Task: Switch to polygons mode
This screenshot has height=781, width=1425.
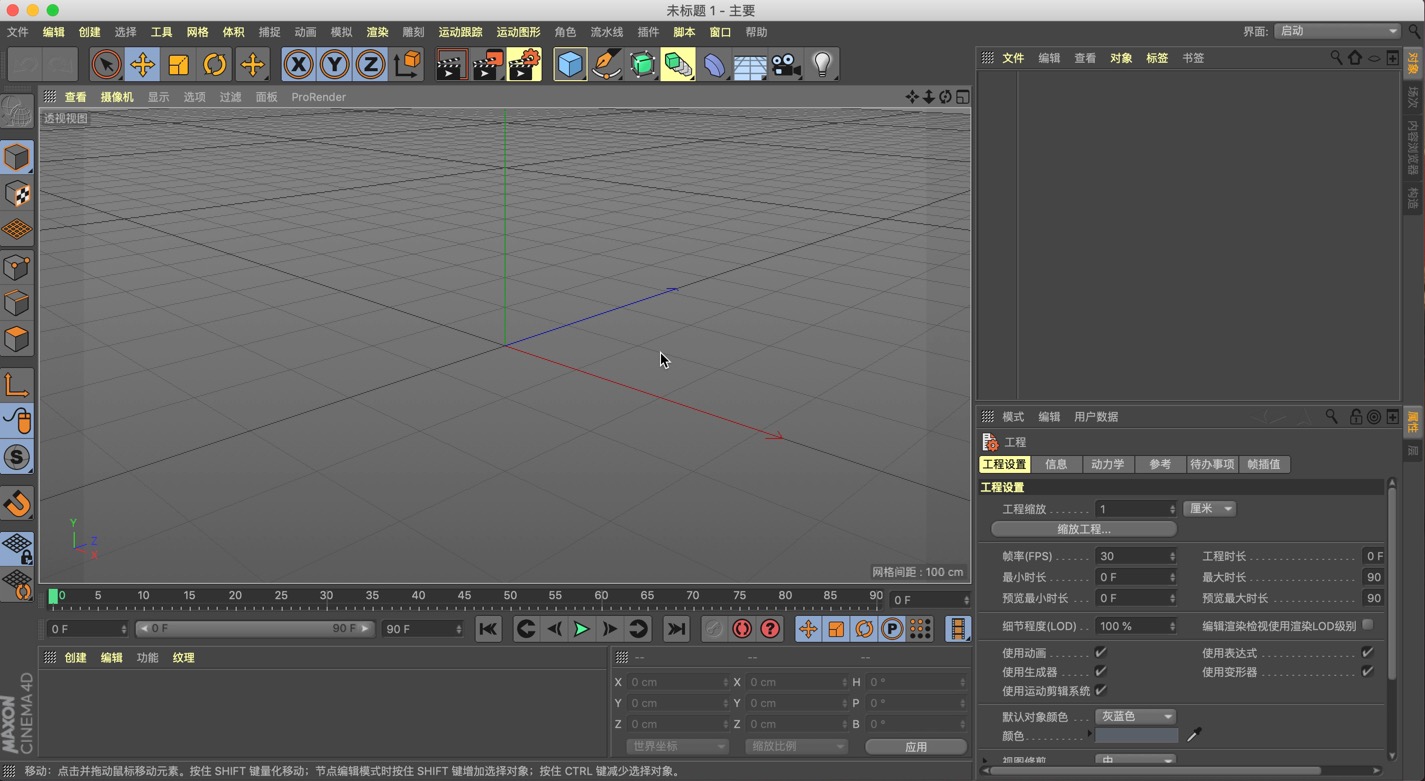Action: 17,339
